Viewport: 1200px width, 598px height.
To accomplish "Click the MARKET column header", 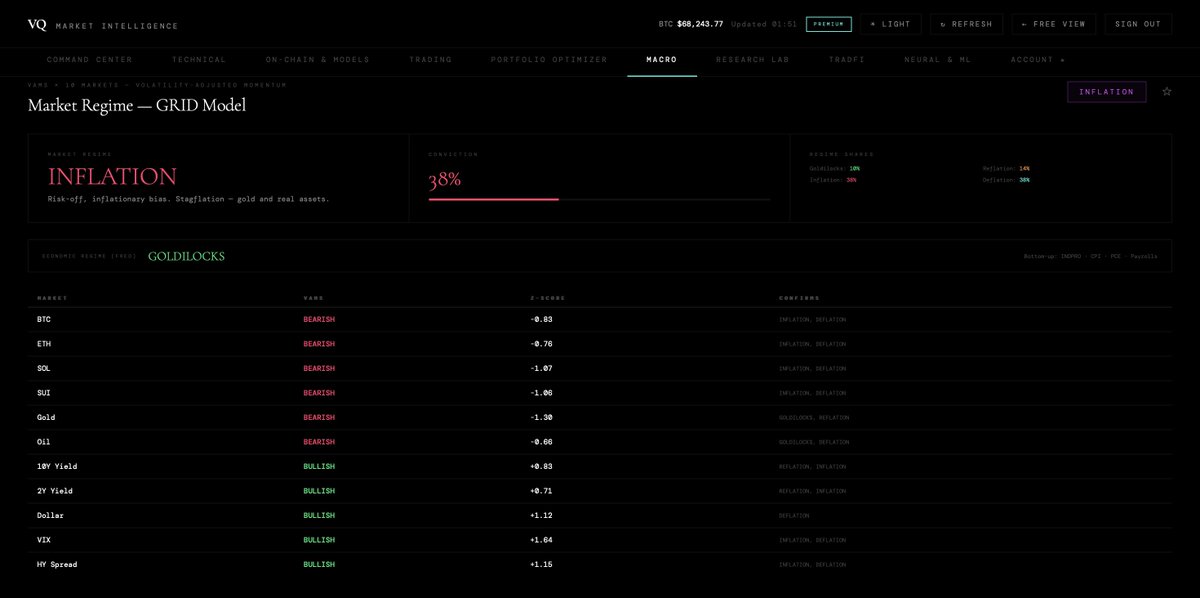I will tap(51, 298).
